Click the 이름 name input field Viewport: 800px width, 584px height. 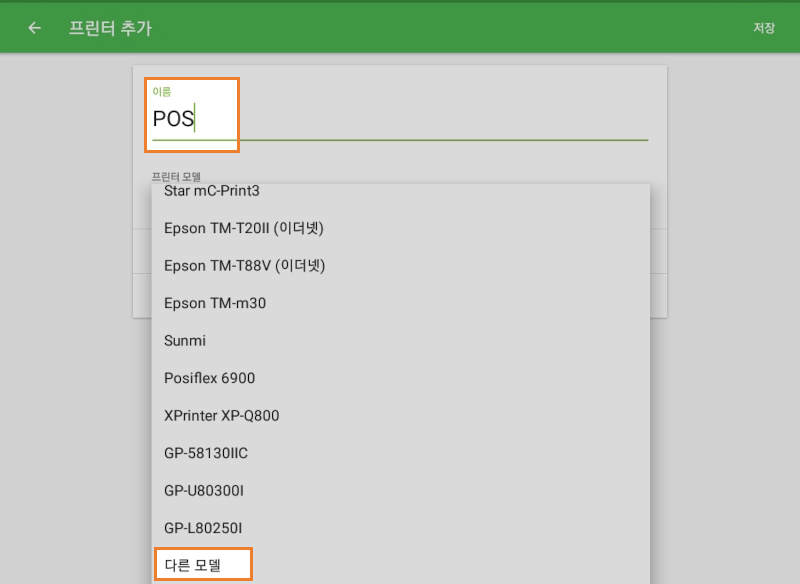click(x=400, y=118)
